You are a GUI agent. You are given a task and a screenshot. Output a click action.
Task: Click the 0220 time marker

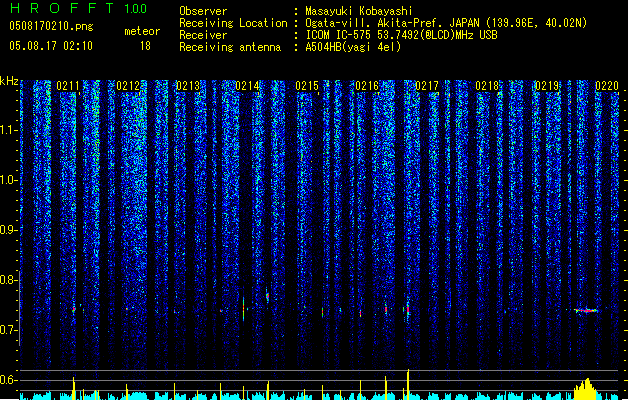pos(607,86)
